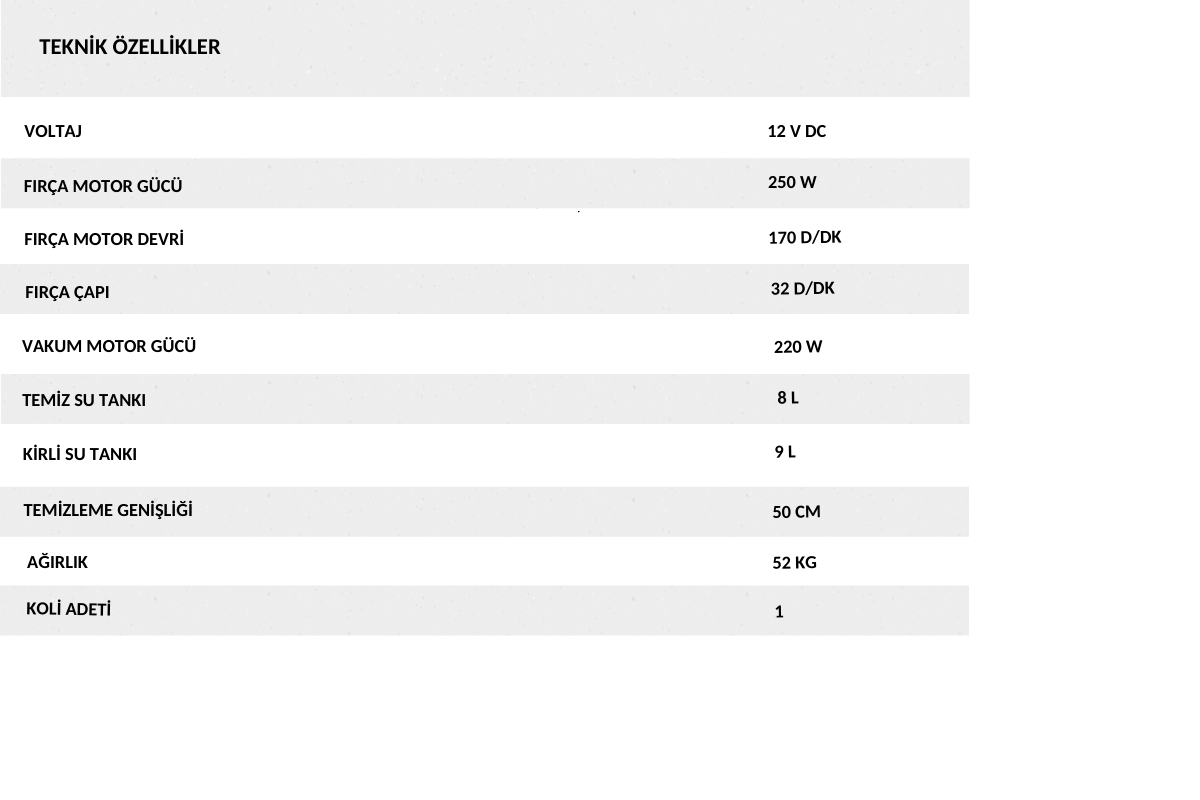This screenshot has width=1200, height=800.
Task: Click the 9 L value
Action: 785,452
